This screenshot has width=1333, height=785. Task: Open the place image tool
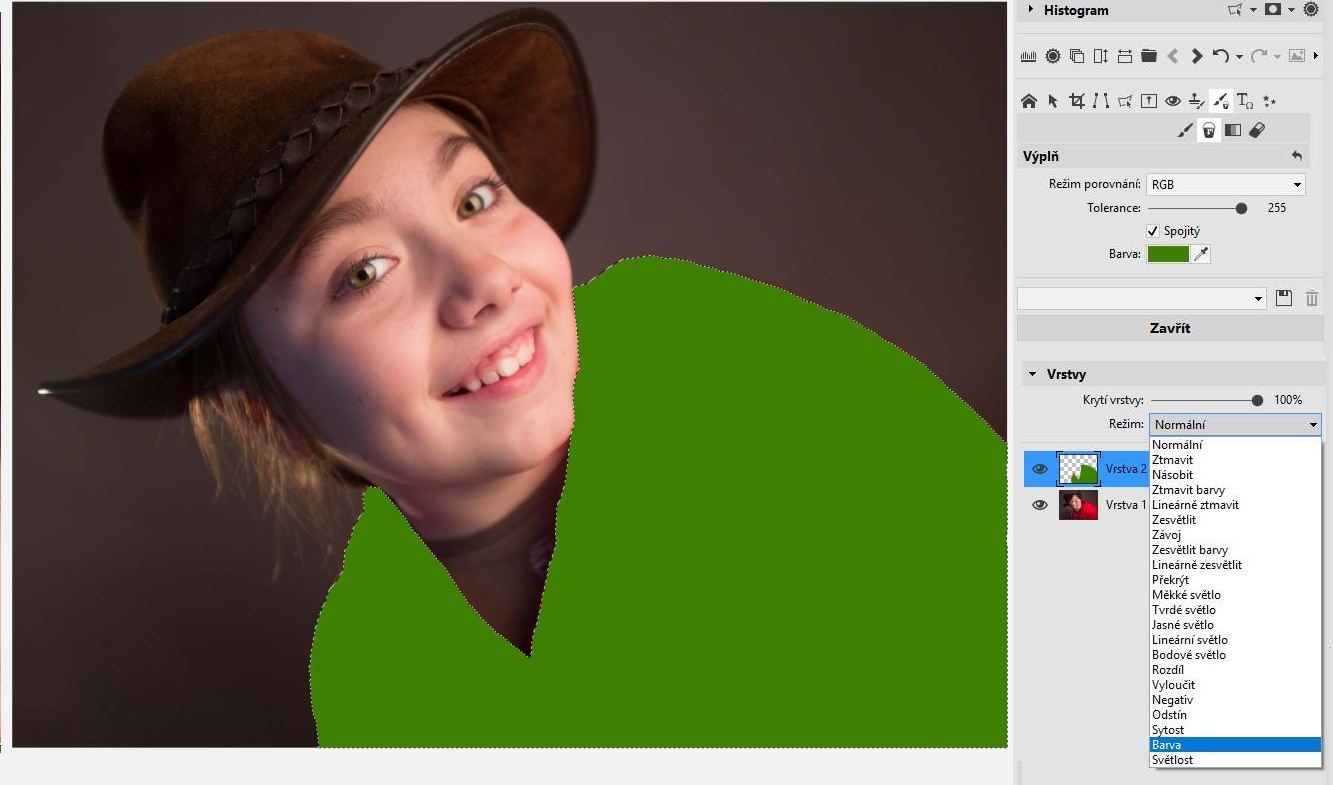tap(1148, 101)
